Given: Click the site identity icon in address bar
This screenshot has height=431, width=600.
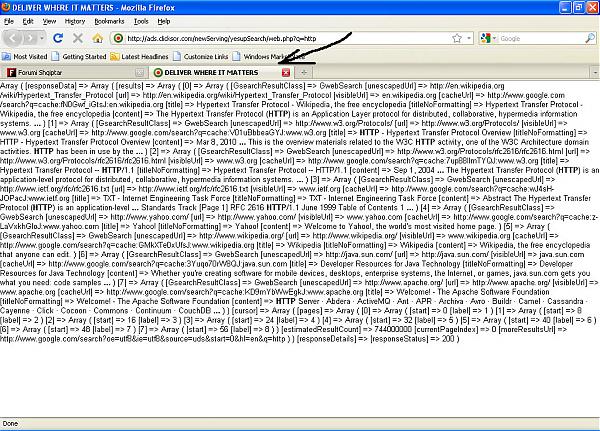Looking at the screenshot, I should 119,38.
